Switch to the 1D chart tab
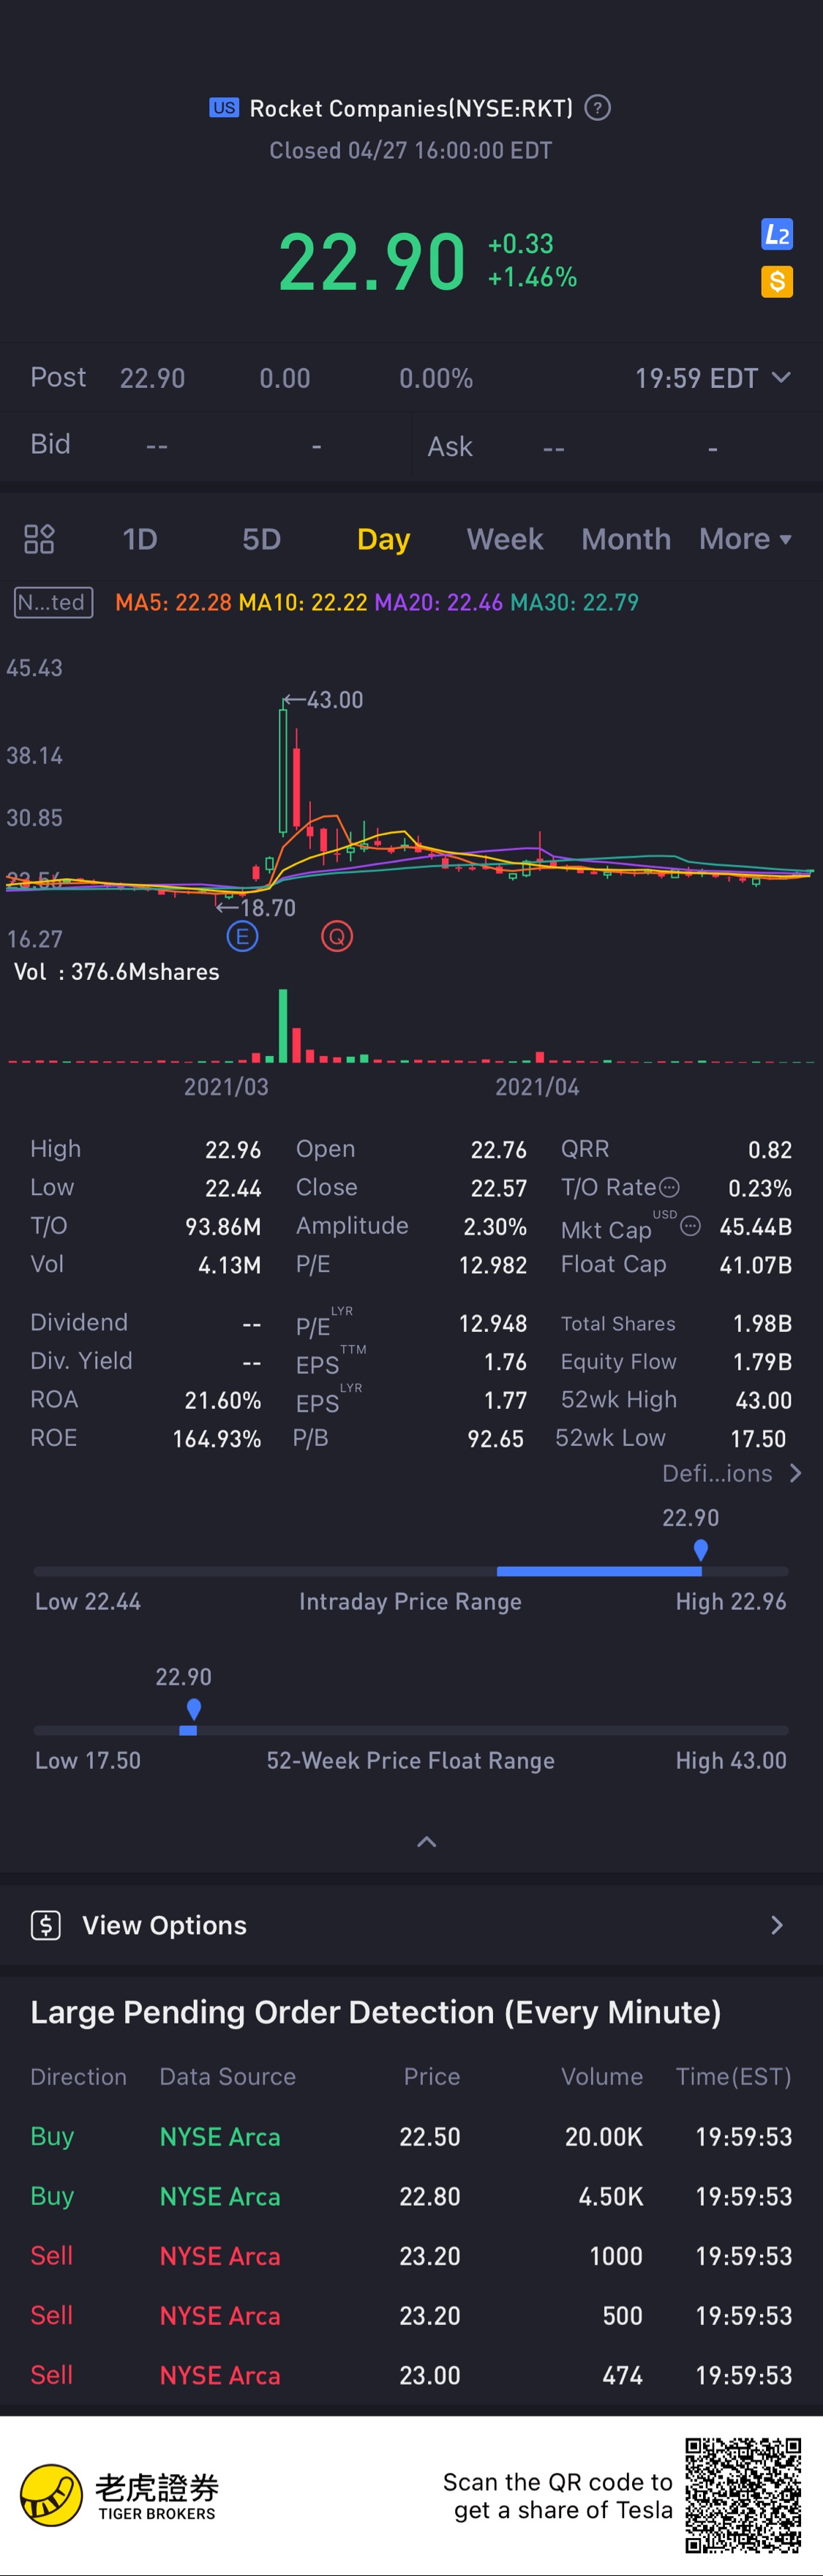 point(140,539)
